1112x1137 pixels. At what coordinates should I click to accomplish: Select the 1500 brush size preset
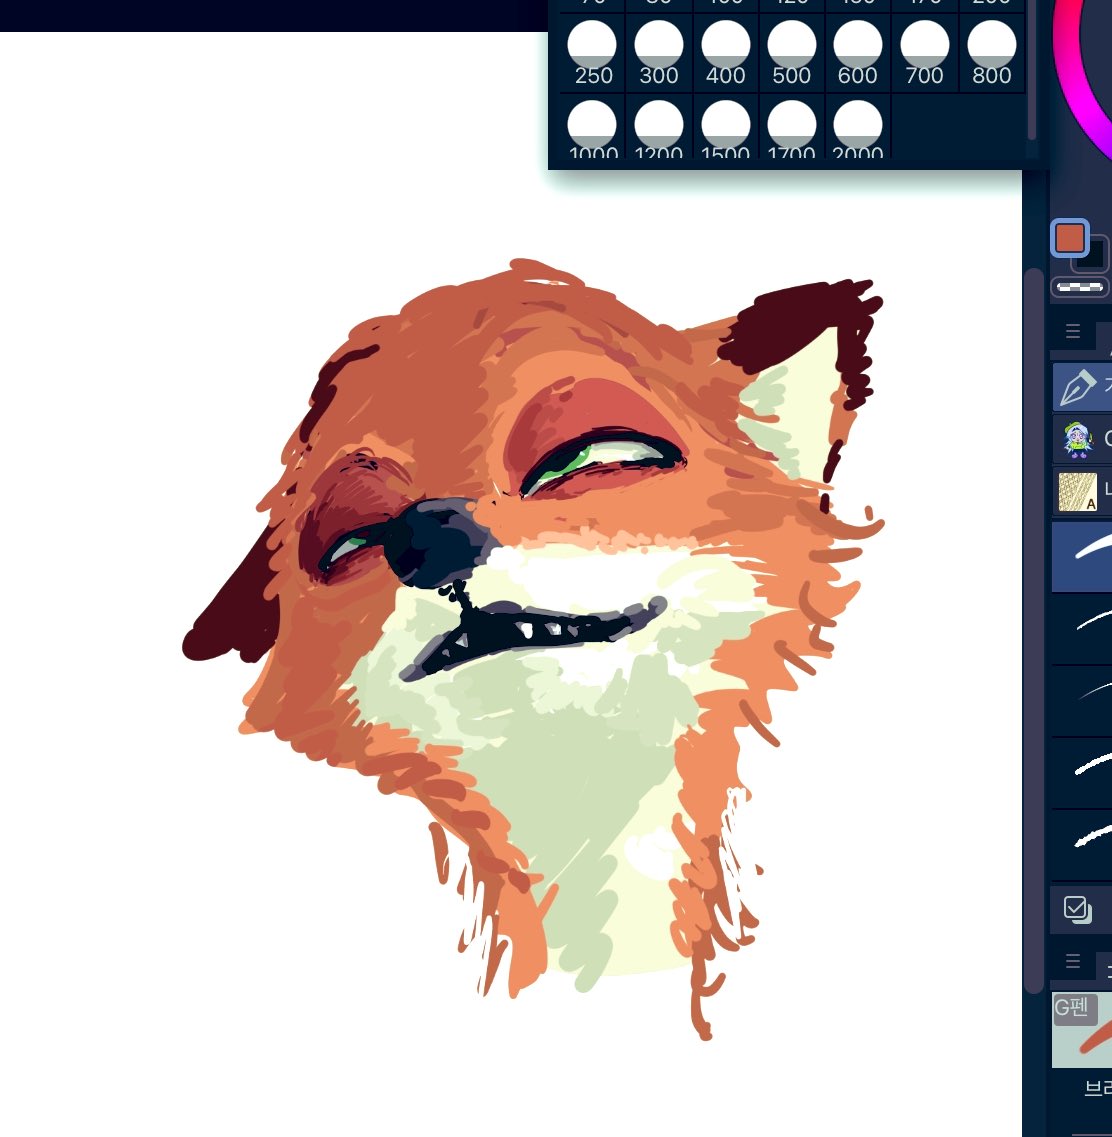[x=726, y=128]
